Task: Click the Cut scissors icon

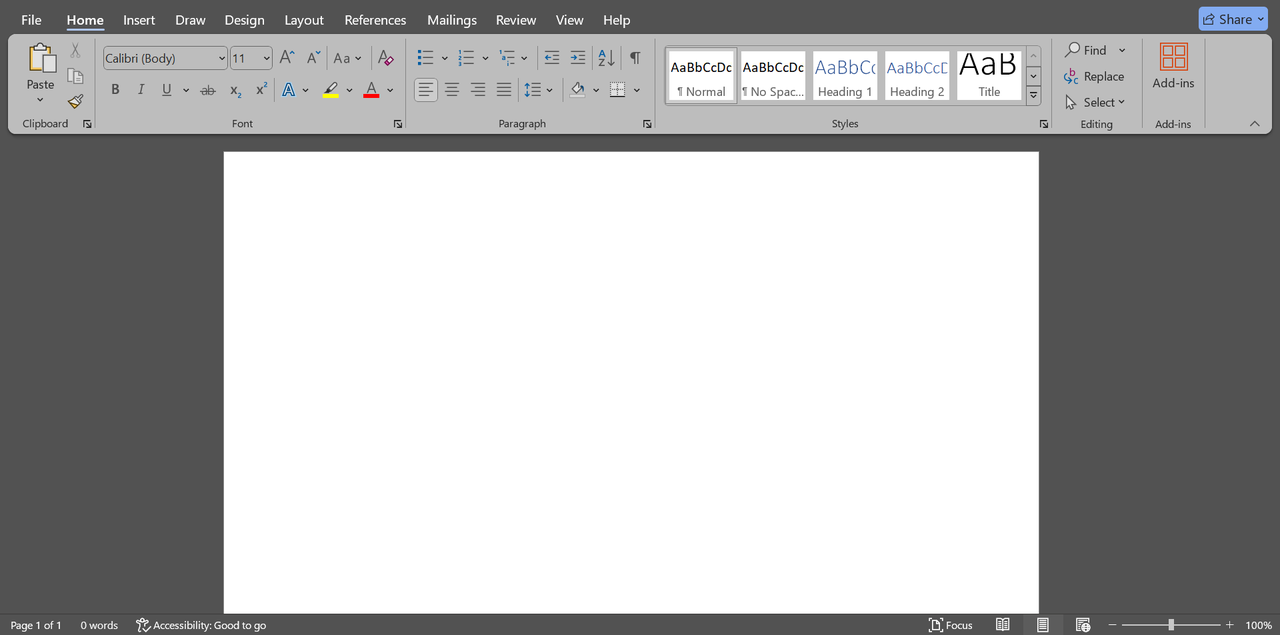Action: [x=75, y=50]
